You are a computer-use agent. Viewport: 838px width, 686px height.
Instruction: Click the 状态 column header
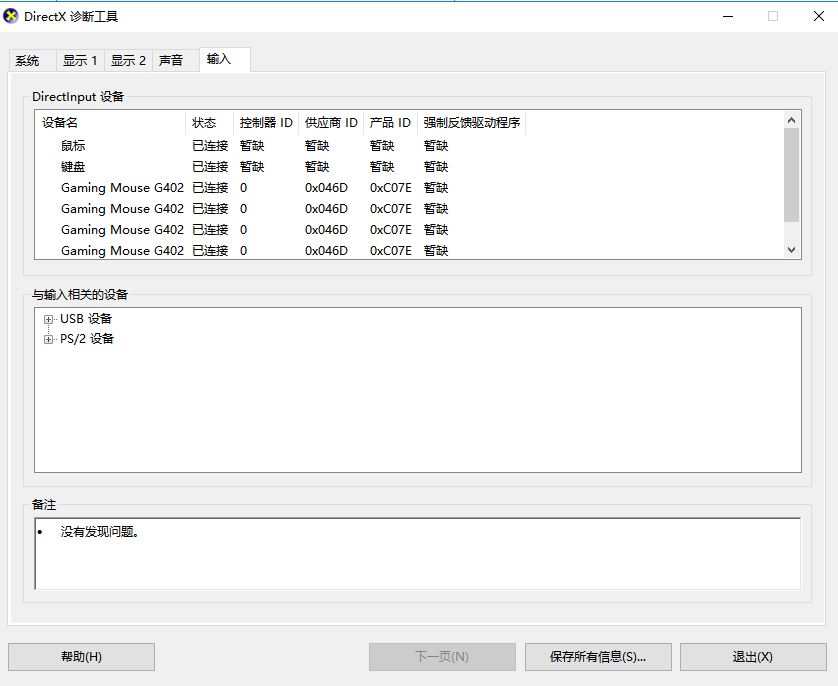[x=210, y=123]
